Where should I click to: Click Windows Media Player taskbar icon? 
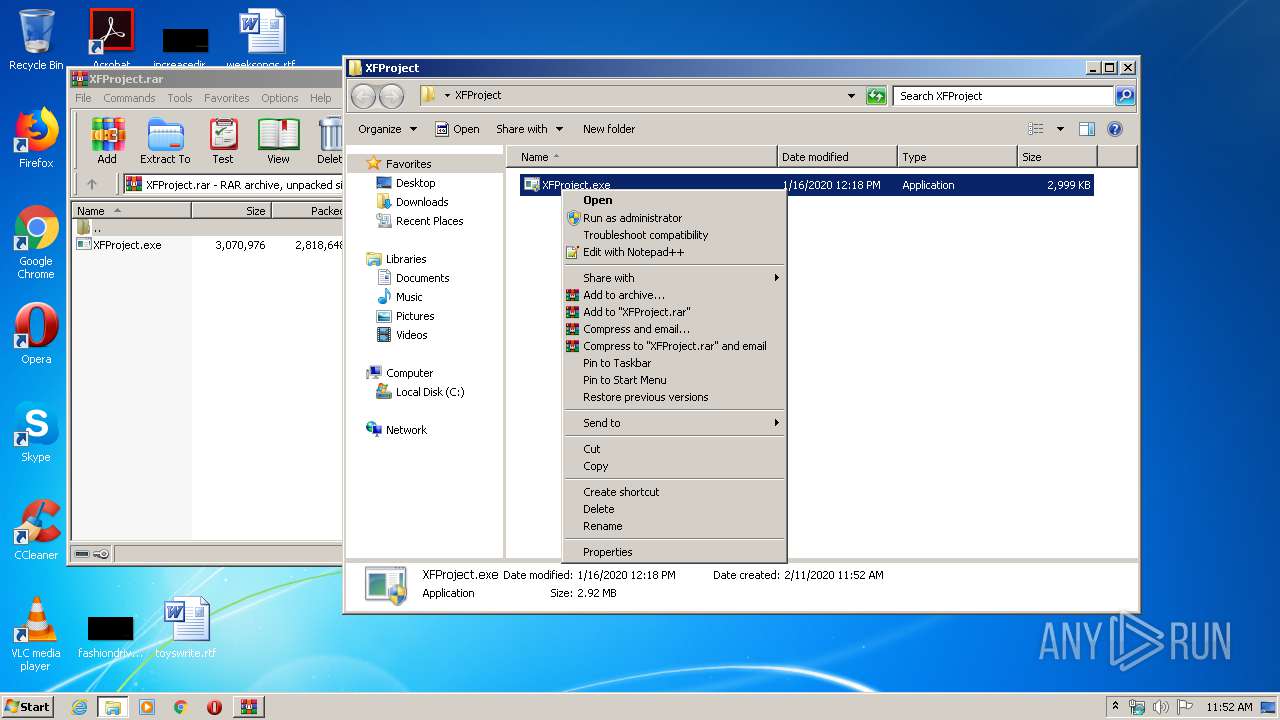[147, 707]
